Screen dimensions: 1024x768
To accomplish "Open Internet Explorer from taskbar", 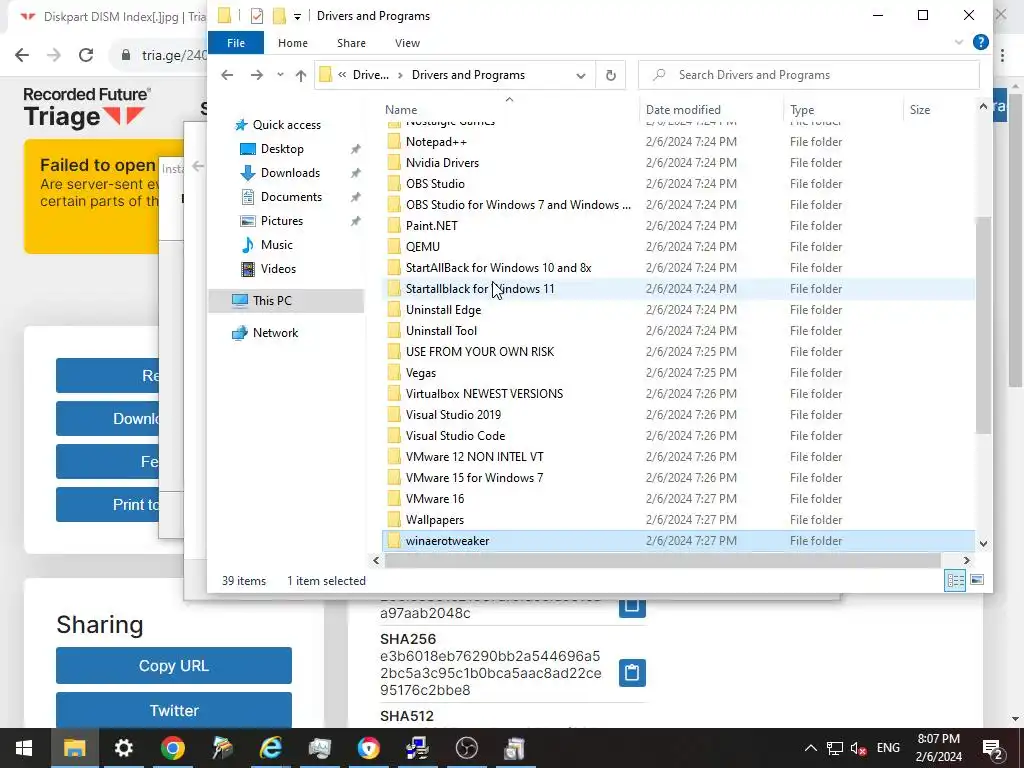I will coord(270,748).
